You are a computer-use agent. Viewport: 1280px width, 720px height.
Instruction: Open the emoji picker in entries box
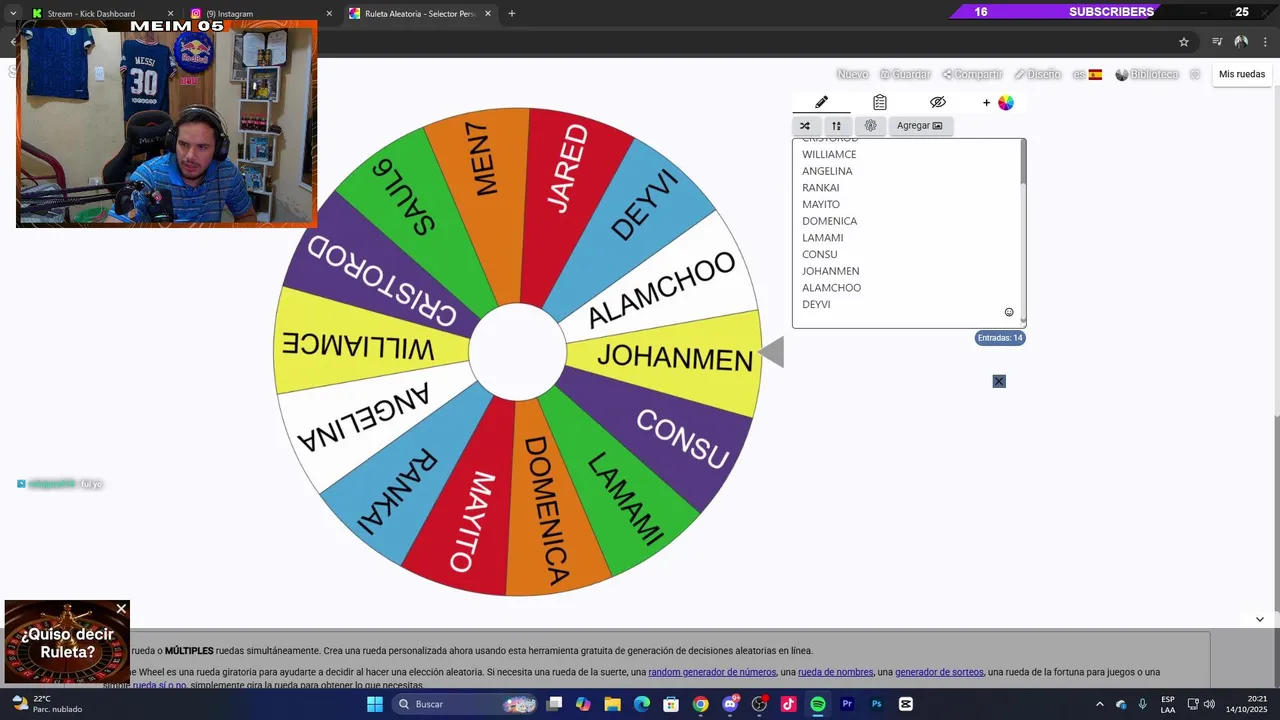tap(1009, 312)
